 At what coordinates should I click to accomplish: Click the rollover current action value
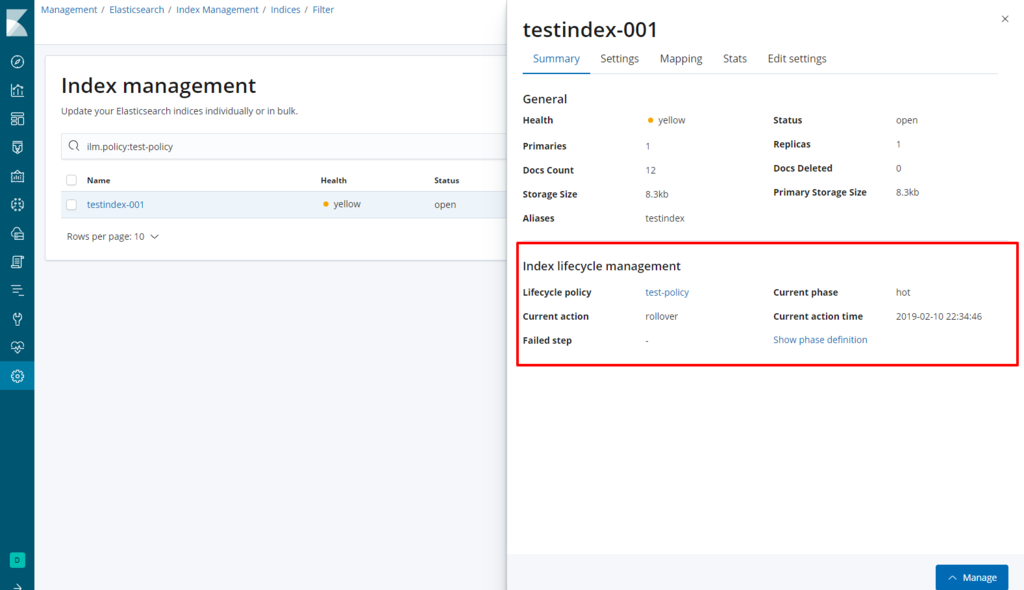662,316
